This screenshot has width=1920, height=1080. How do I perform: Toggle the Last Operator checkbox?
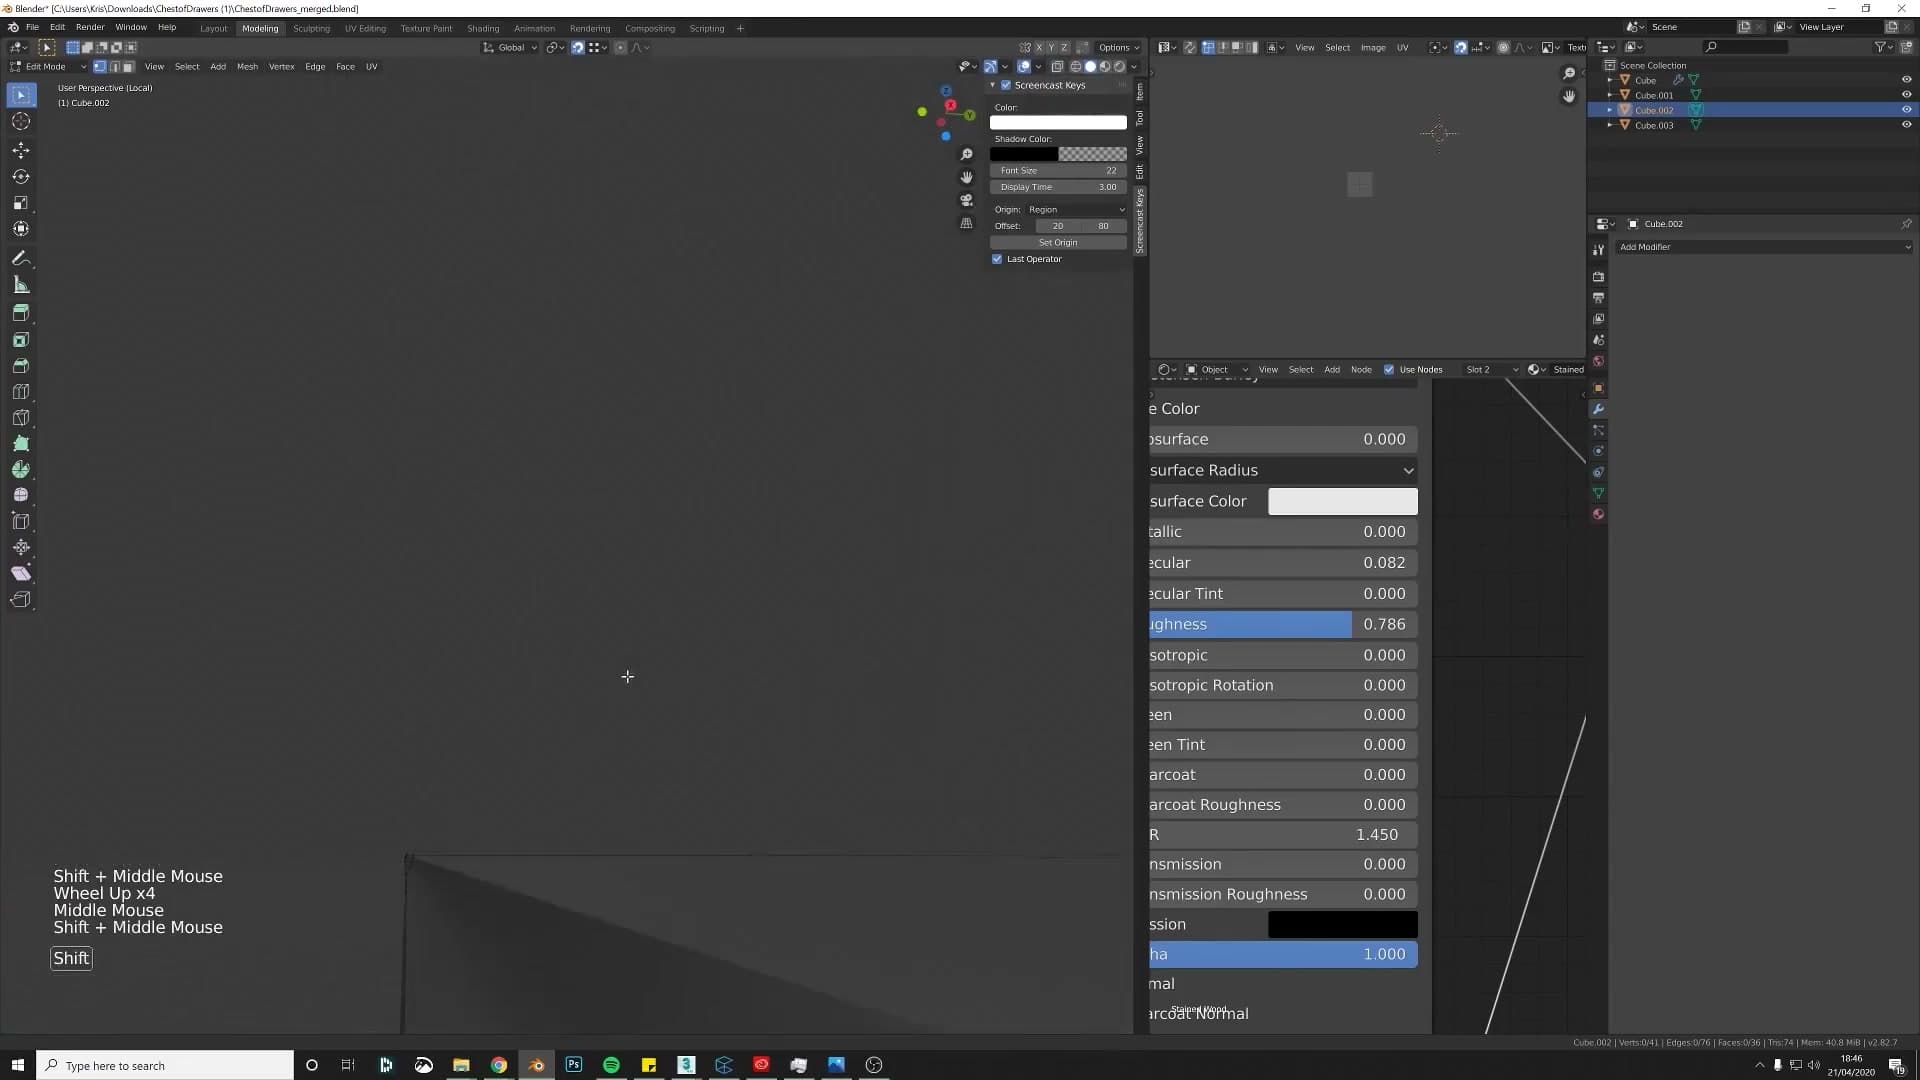997,259
